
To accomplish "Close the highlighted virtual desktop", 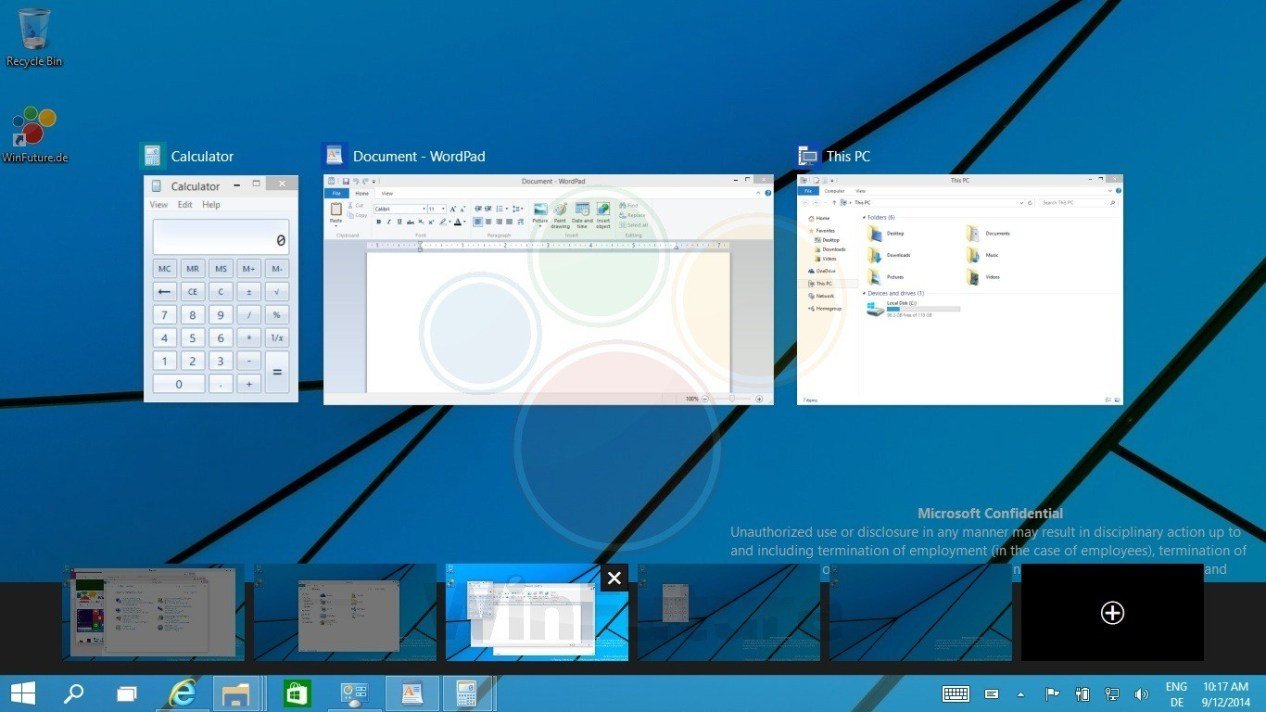I will 614,578.
